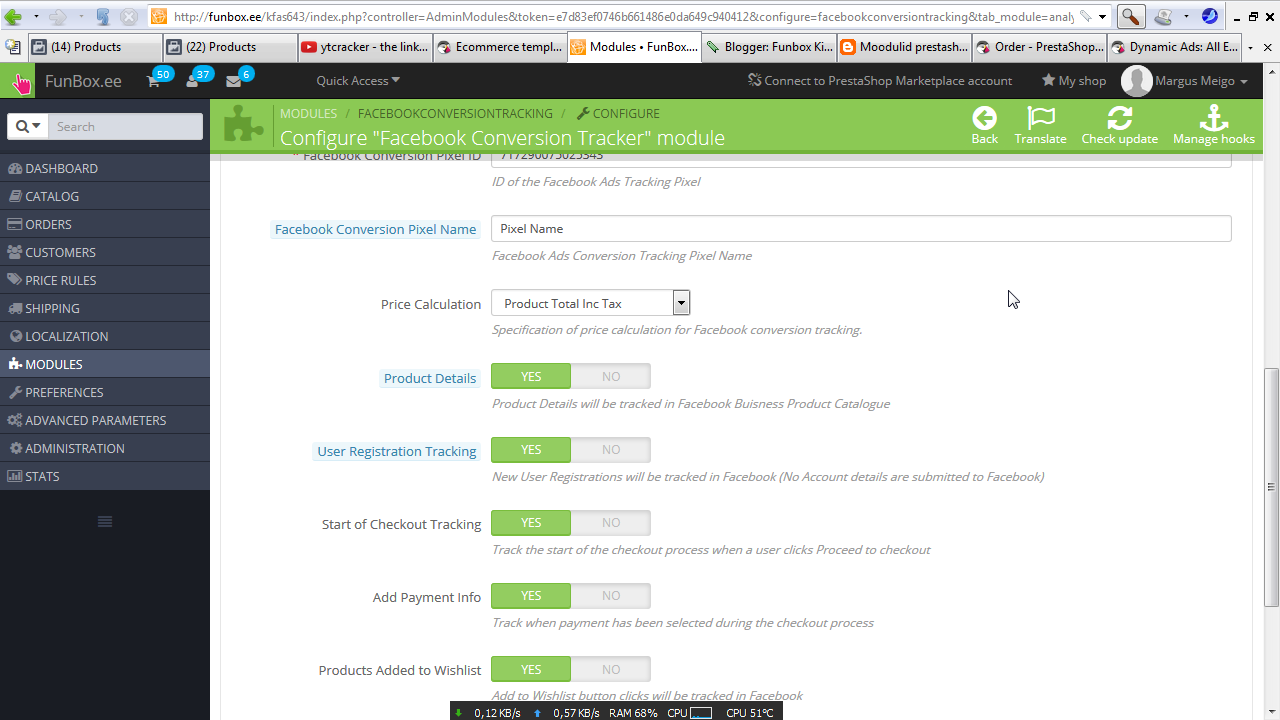The width and height of the screenshot is (1280, 720).
Task: Click the sidebar Search input field
Action: (x=125, y=126)
